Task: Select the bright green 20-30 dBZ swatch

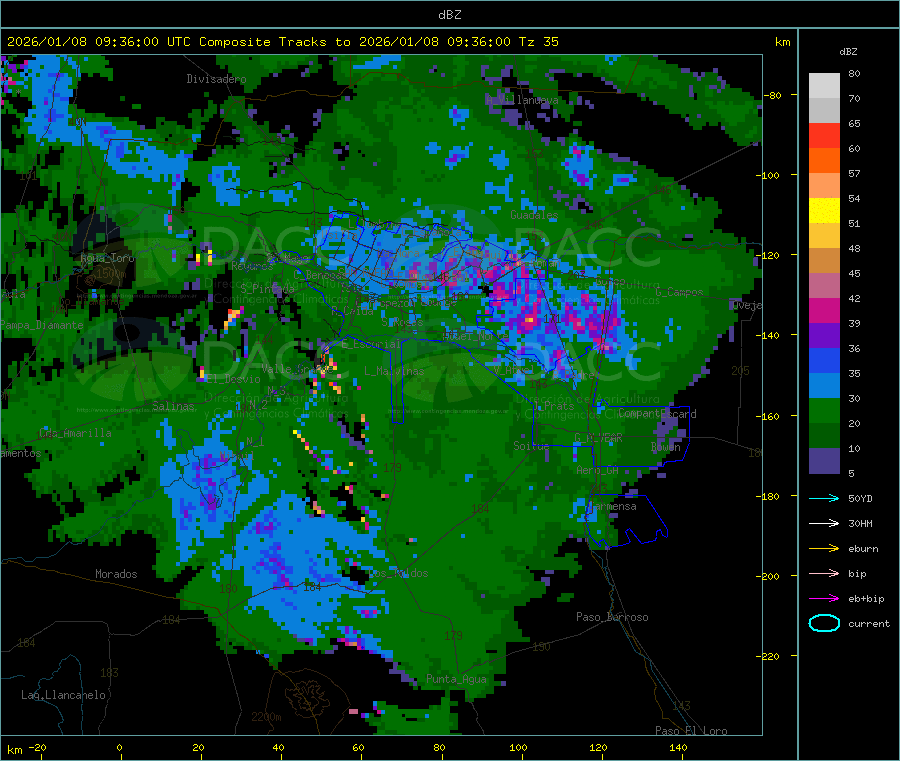Action: coord(824,411)
